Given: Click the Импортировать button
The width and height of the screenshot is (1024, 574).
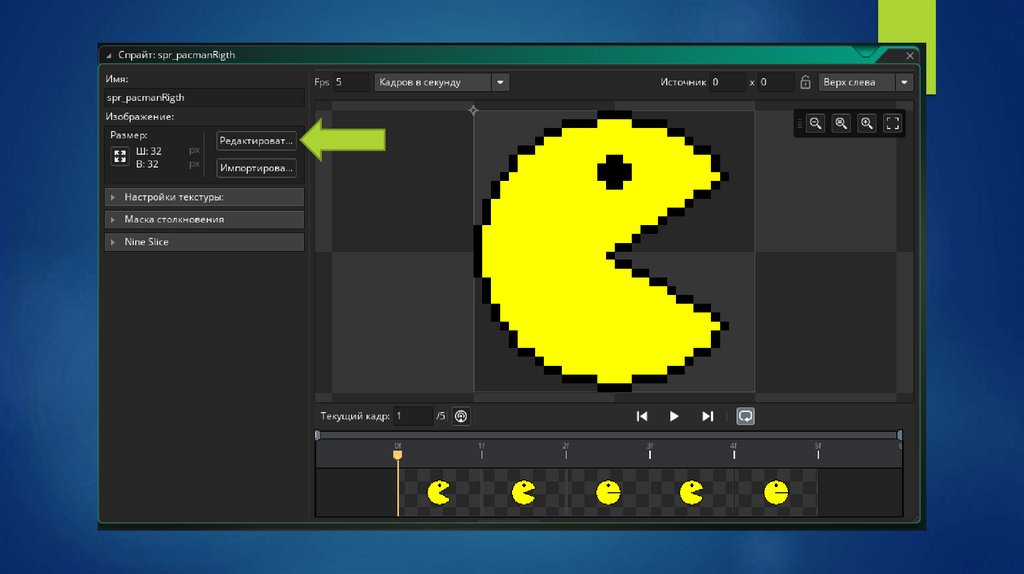Looking at the screenshot, I should pyautogui.click(x=256, y=168).
